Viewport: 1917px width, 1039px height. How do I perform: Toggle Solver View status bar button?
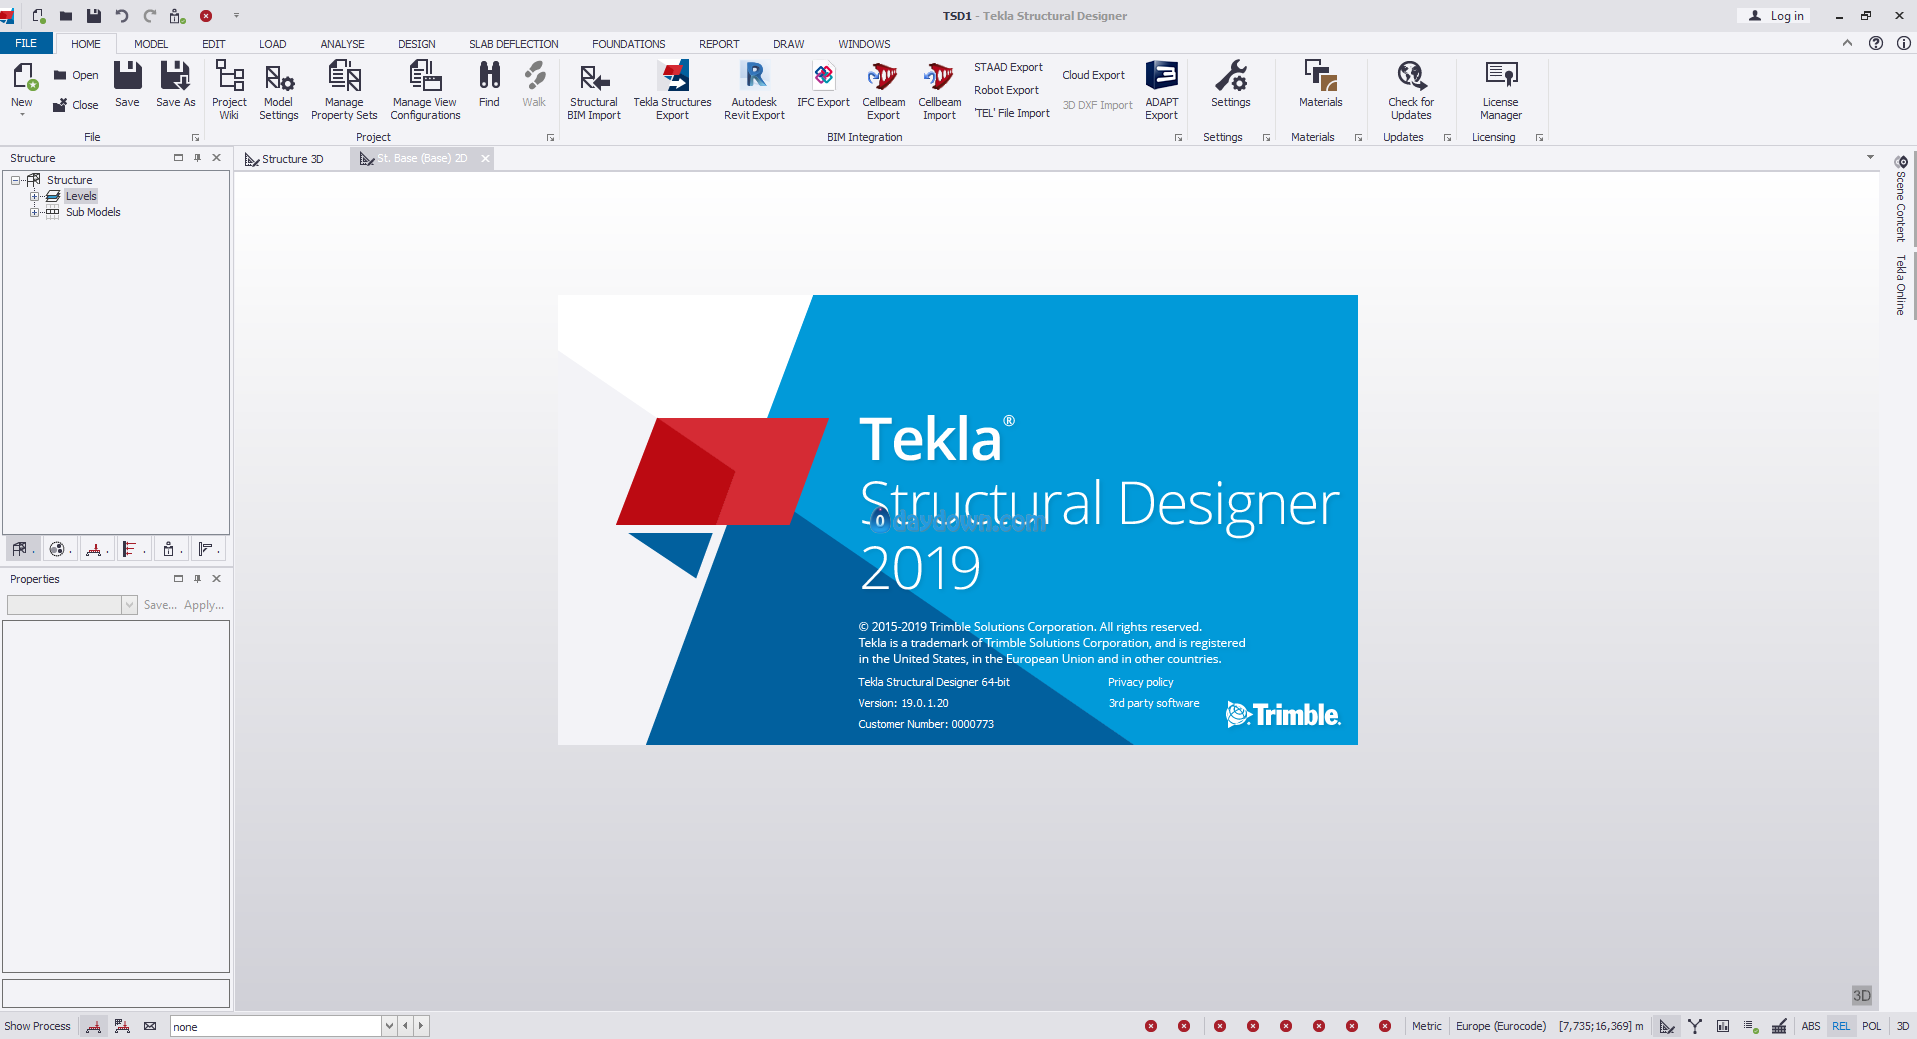pos(1695,1026)
